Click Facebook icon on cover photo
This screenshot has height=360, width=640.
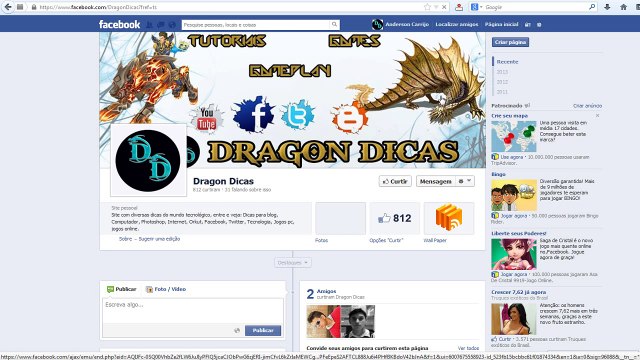tap(254, 115)
